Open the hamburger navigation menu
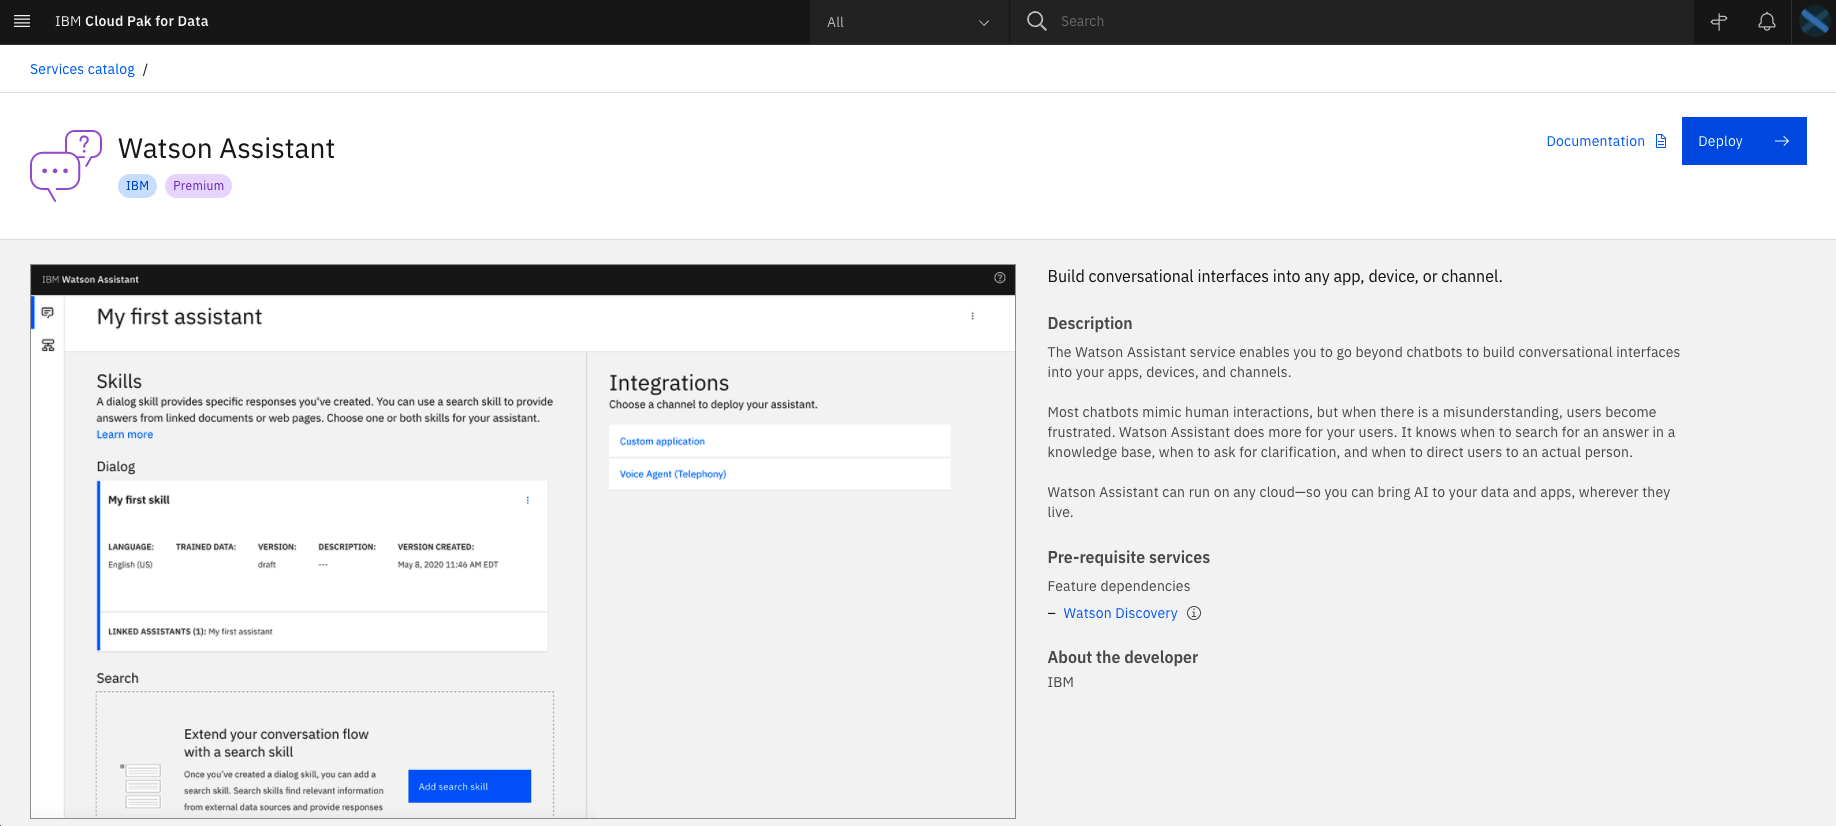This screenshot has height=826, width=1836. (x=22, y=21)
